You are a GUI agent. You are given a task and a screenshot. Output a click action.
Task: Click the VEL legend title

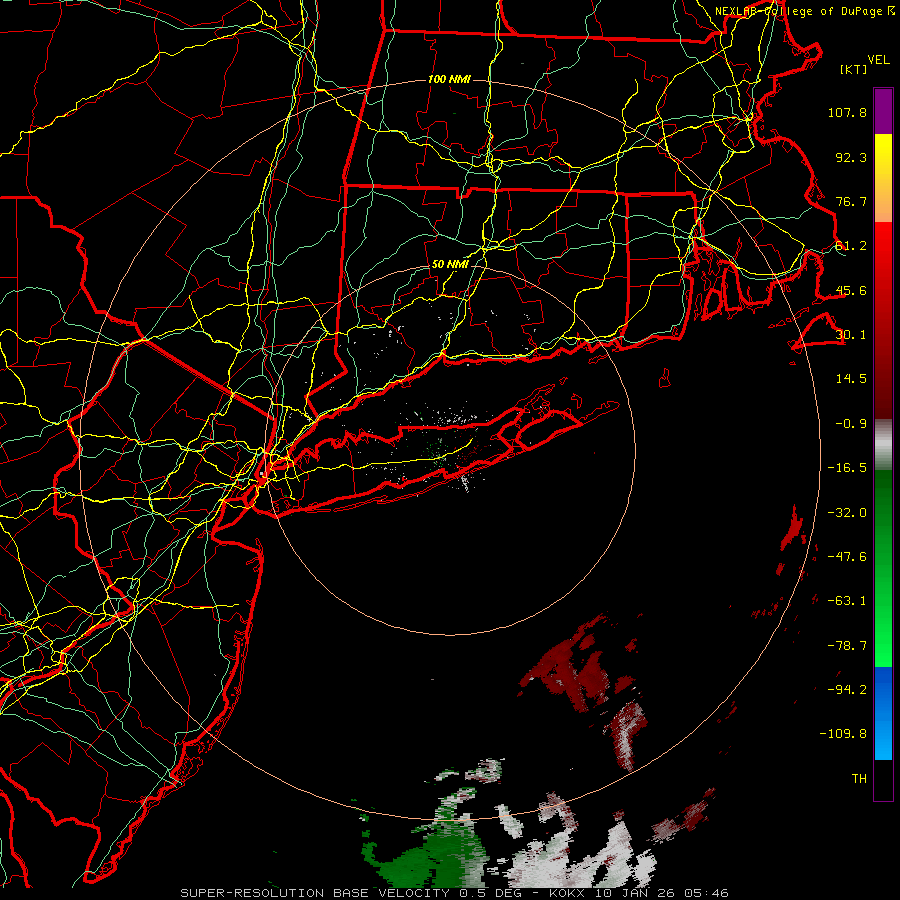[x=878, y=60]
